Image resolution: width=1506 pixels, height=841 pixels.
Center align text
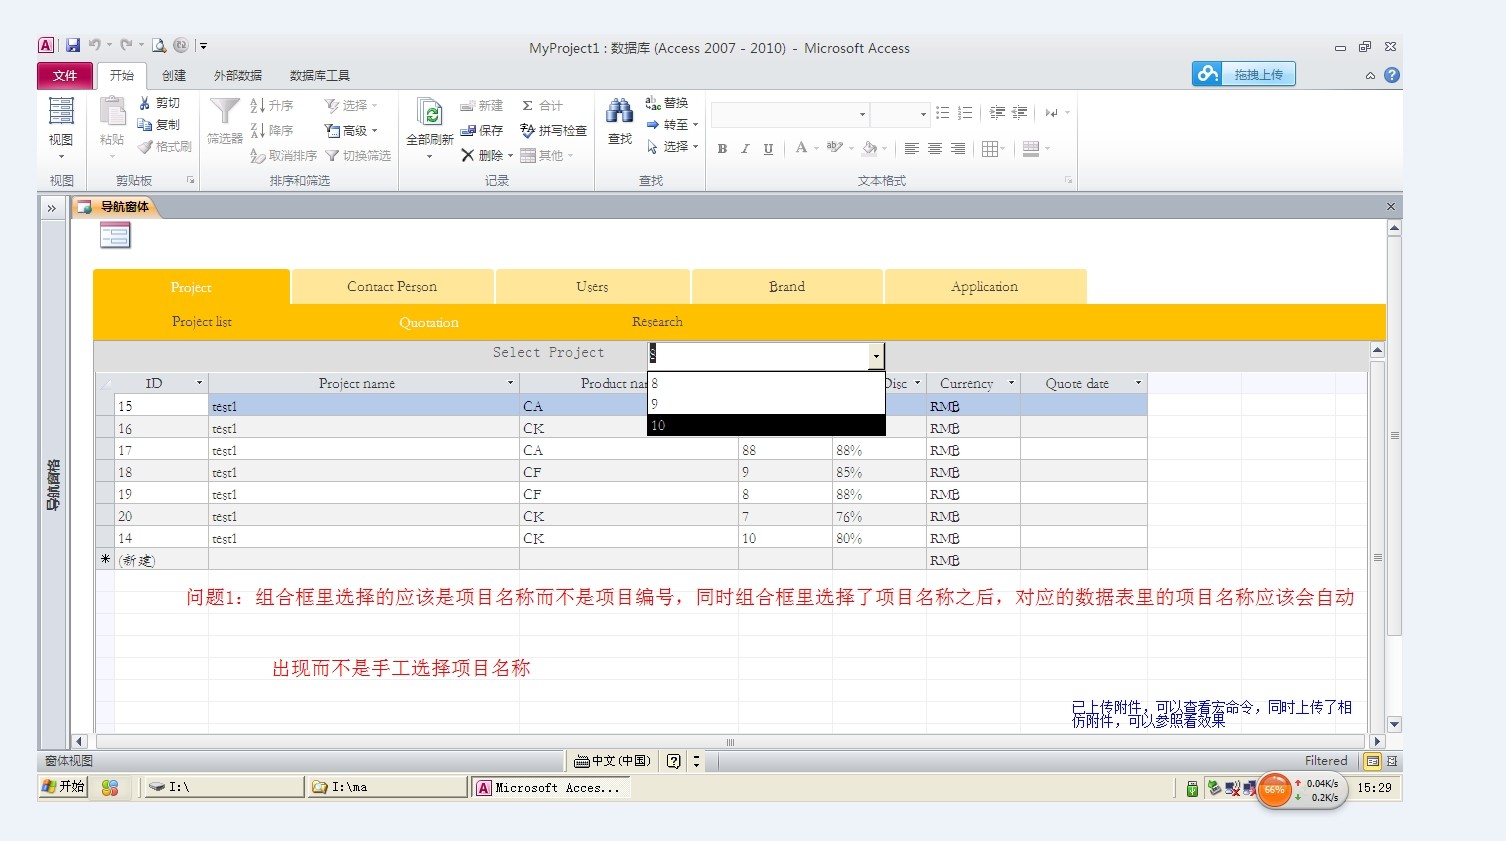click(935, 149)
